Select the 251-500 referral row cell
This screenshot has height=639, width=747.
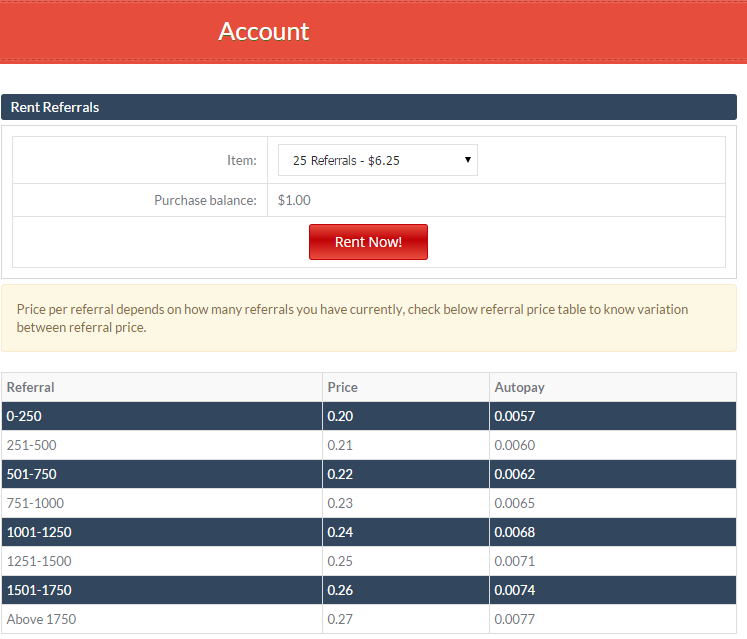(x=162, y=445)
